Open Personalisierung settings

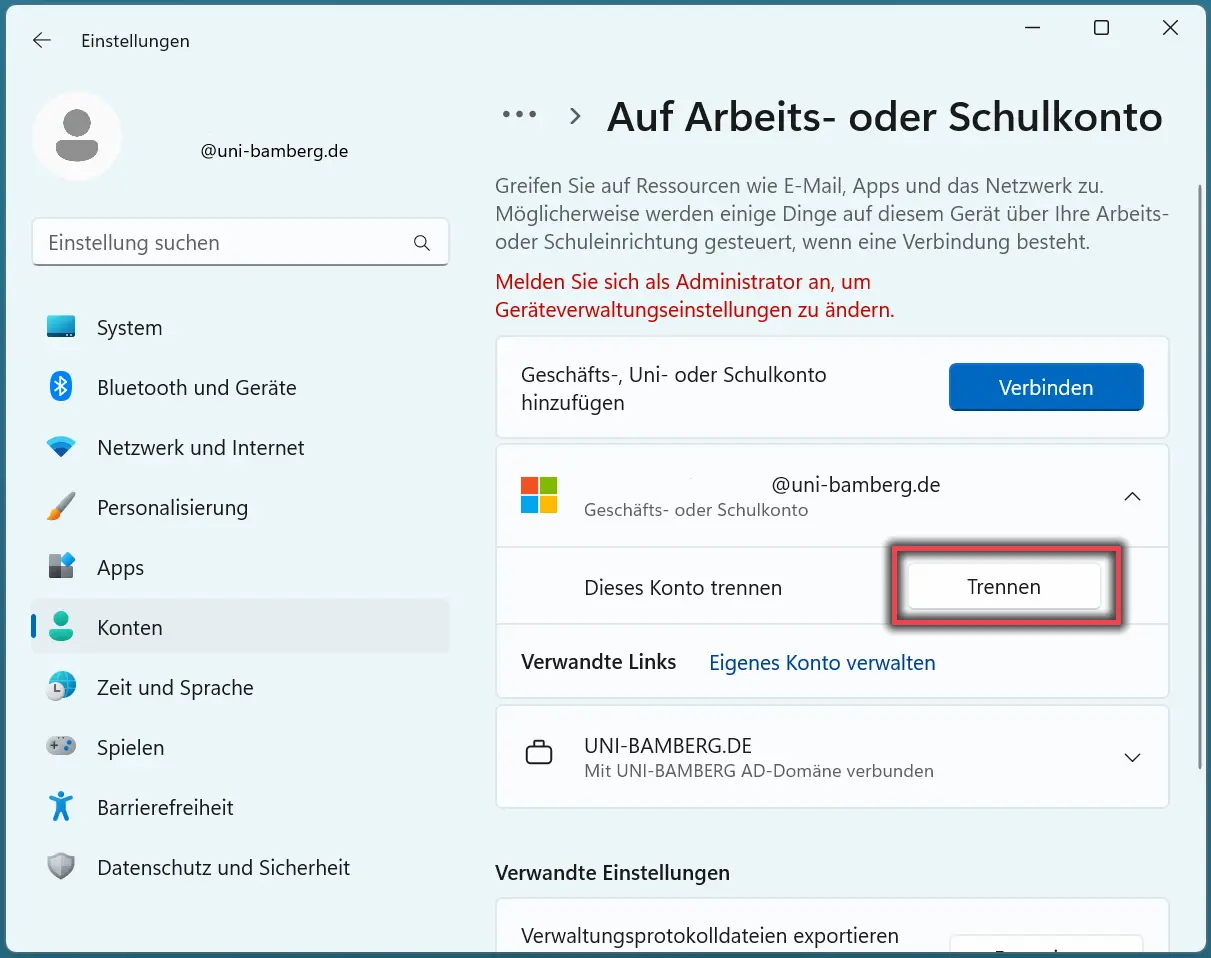pos(240,507)
